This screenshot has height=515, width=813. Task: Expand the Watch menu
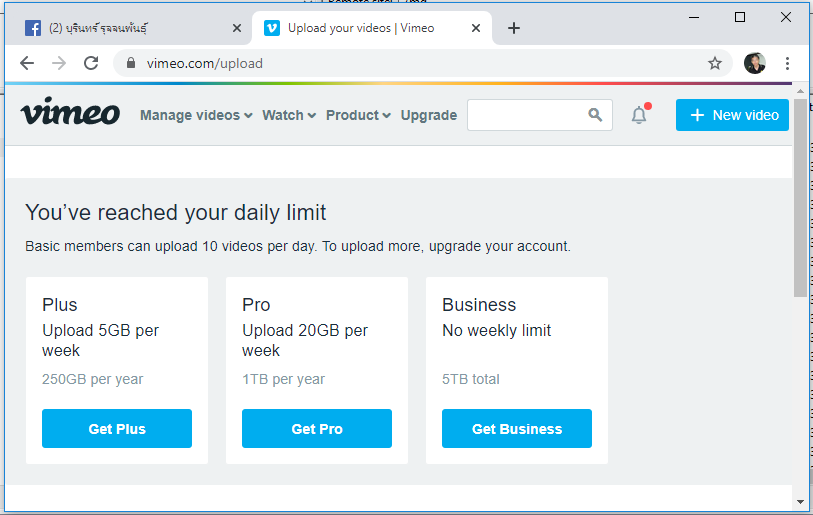pos(289,115)
